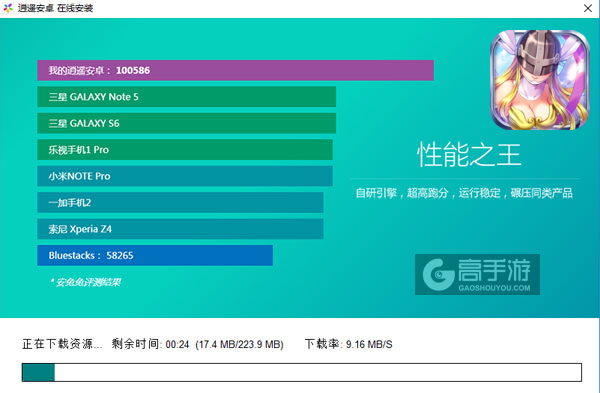
Task: Select the 索尼 Xperia Z4 bar
Action: pyautogui.click(x=180, y=229)
